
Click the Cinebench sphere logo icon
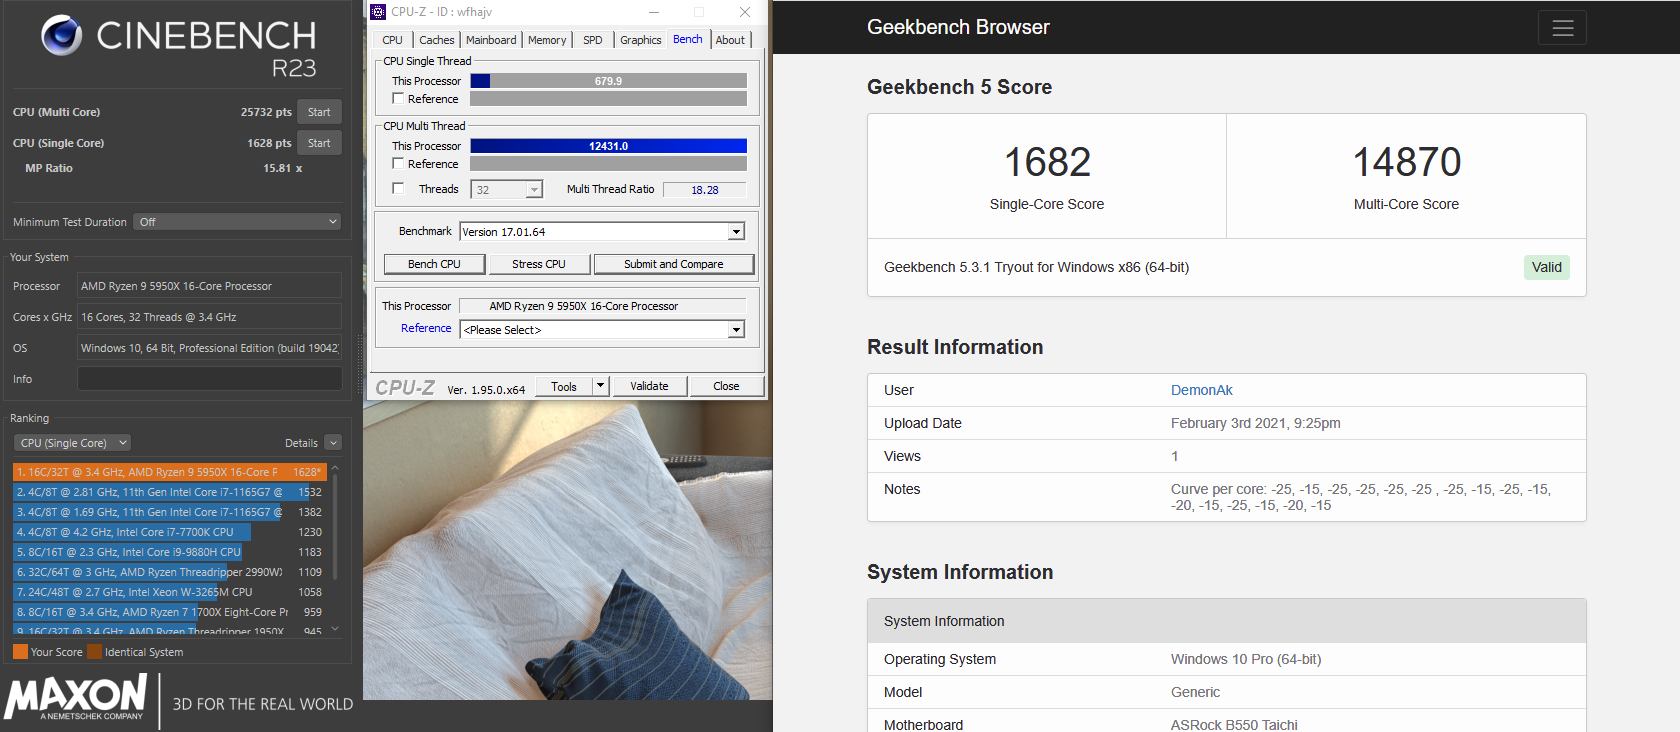point(62,35)
